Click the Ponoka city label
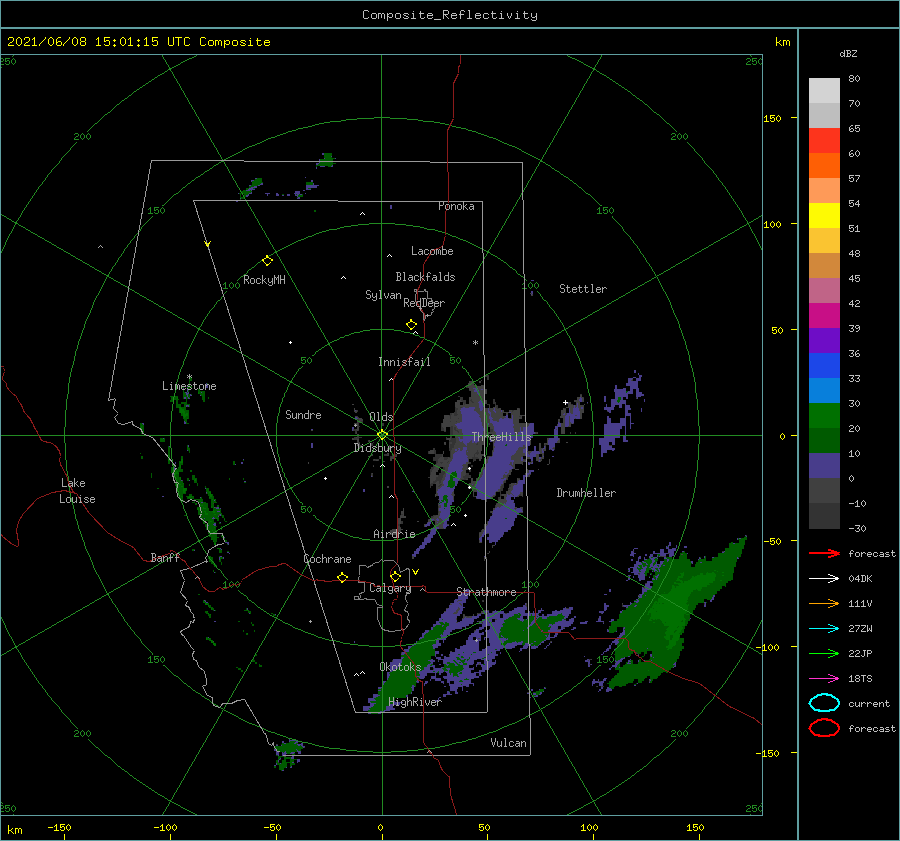This screenshot has width=900, height=841. click(456, 206)
